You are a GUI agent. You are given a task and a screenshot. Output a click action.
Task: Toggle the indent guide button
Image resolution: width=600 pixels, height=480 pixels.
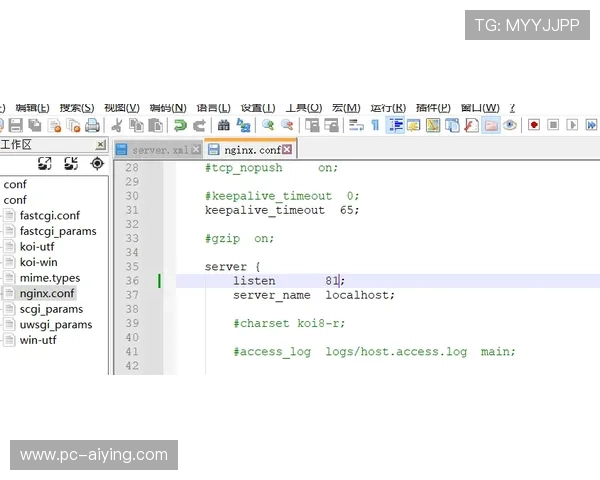pos(395,125)
